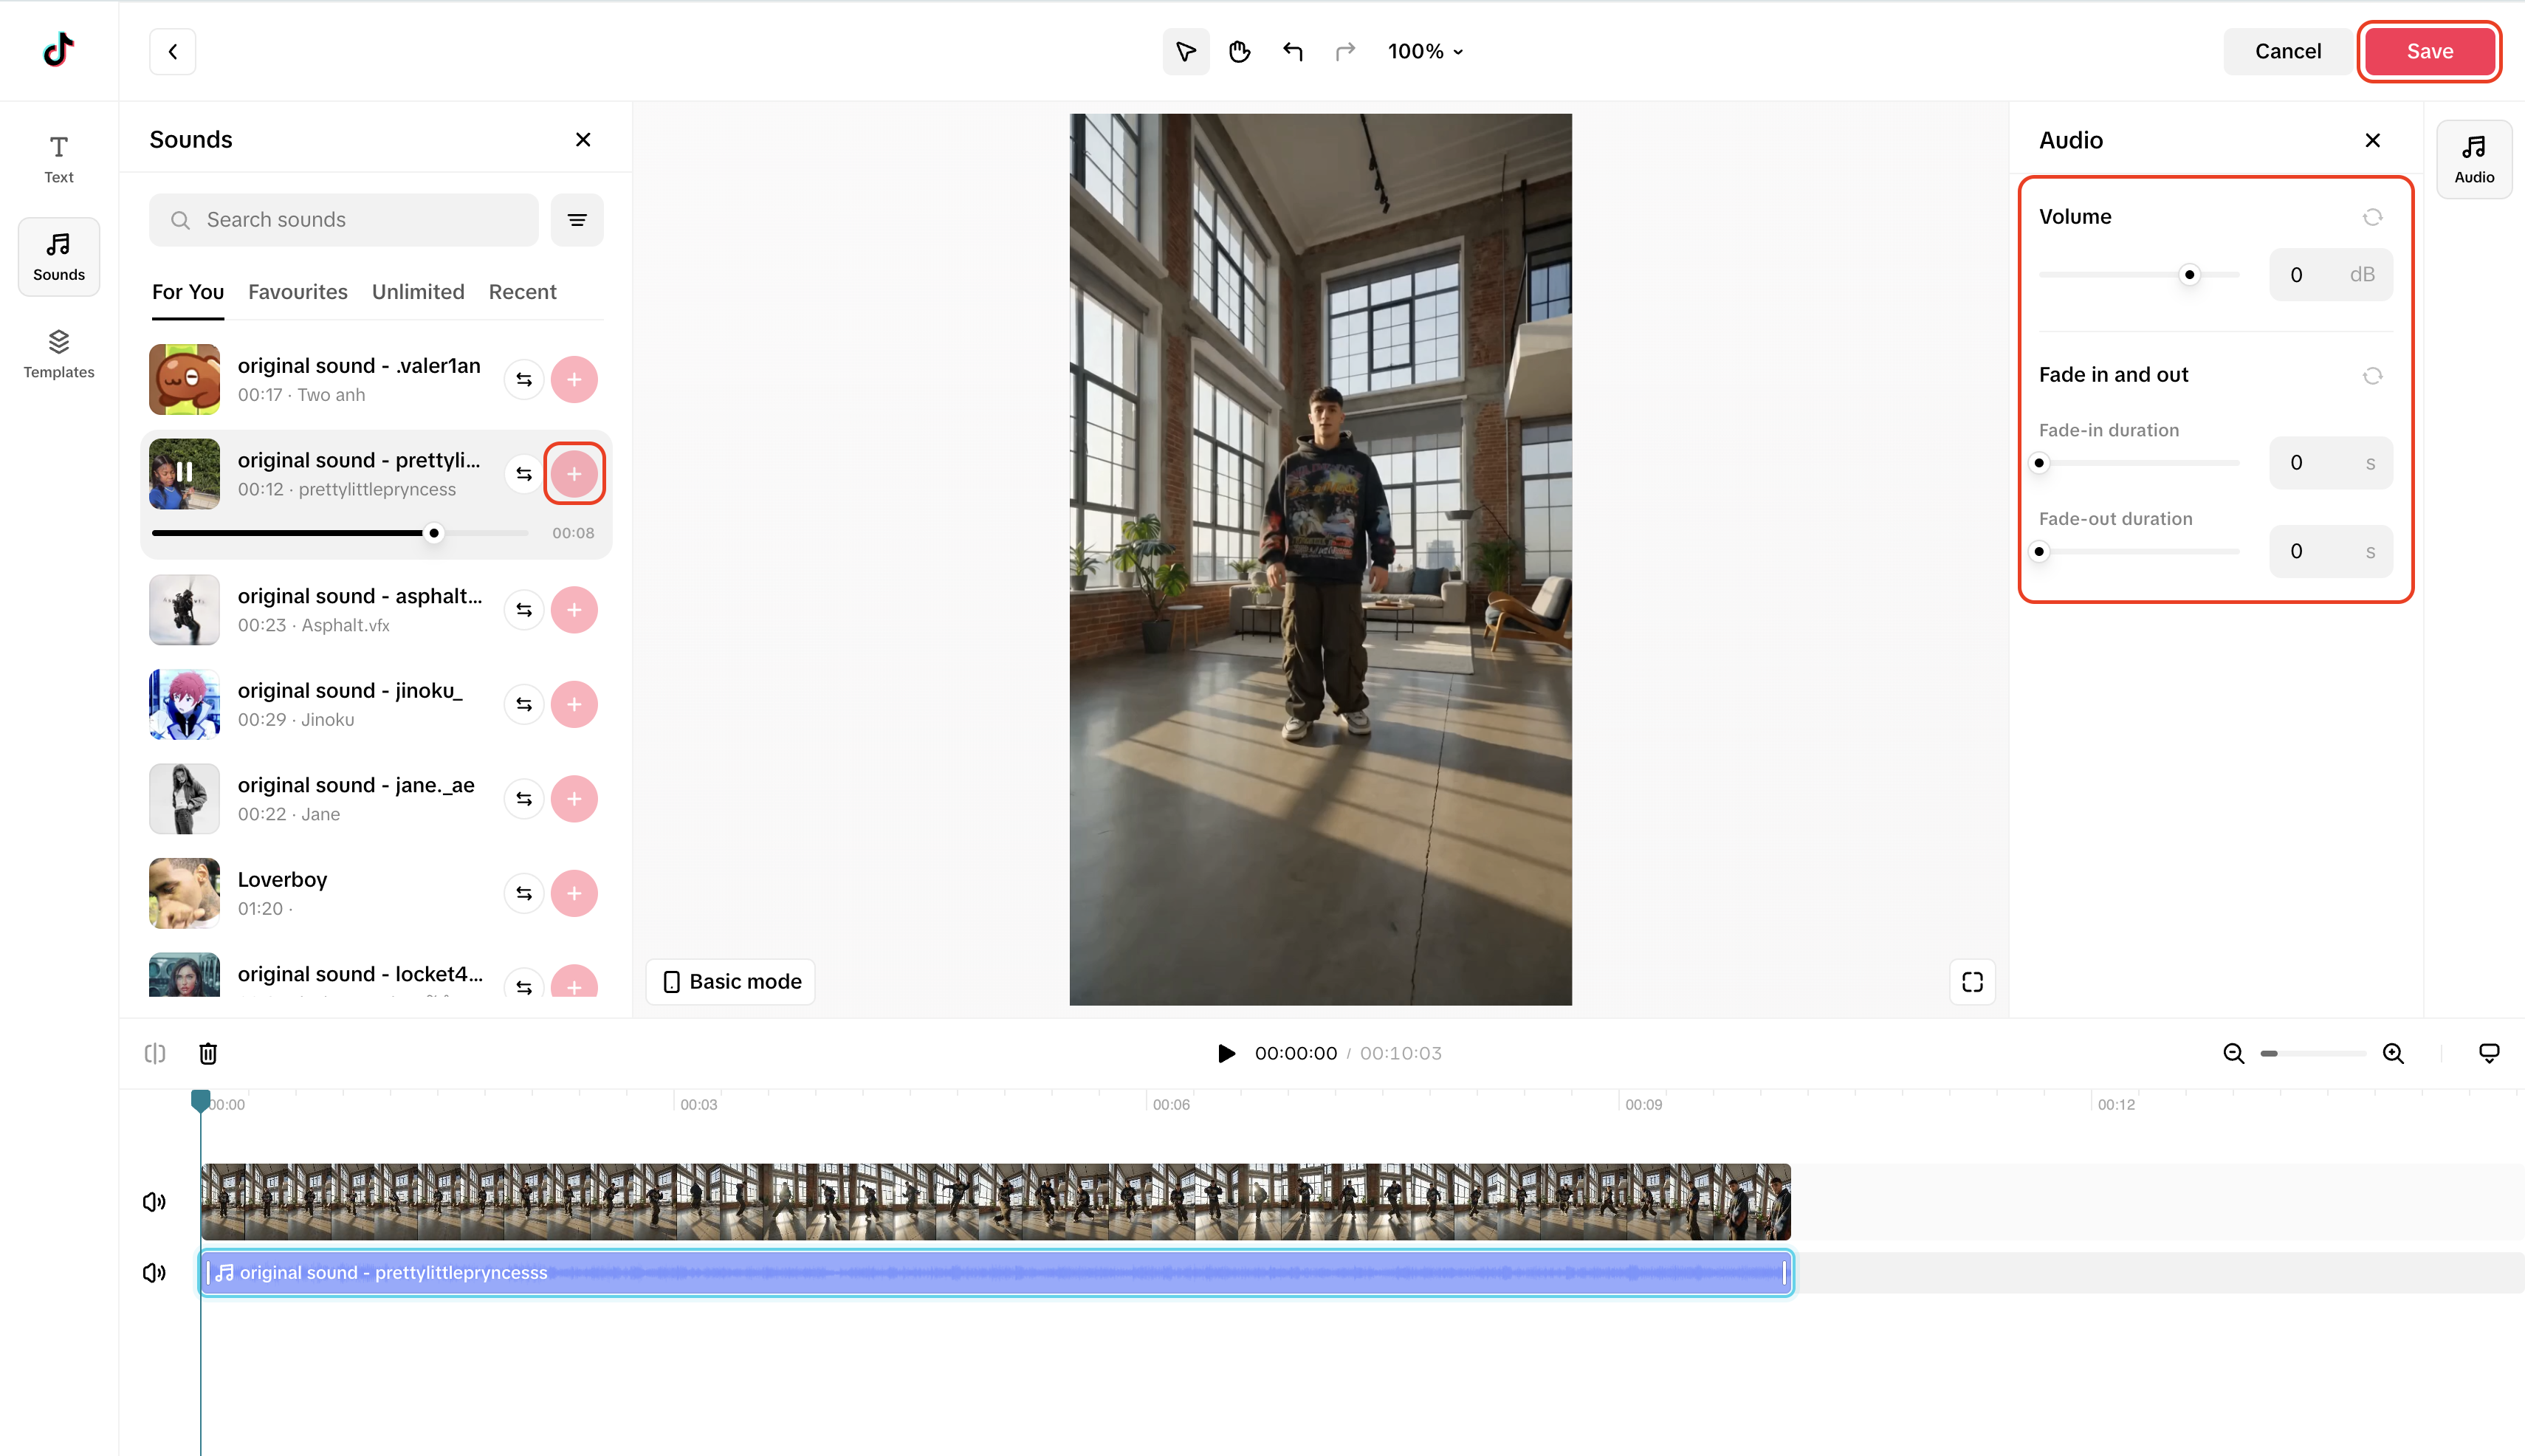2525x1456 pixels.
Task: Switch to the Favourites tab
Action: tap(298, 292)
